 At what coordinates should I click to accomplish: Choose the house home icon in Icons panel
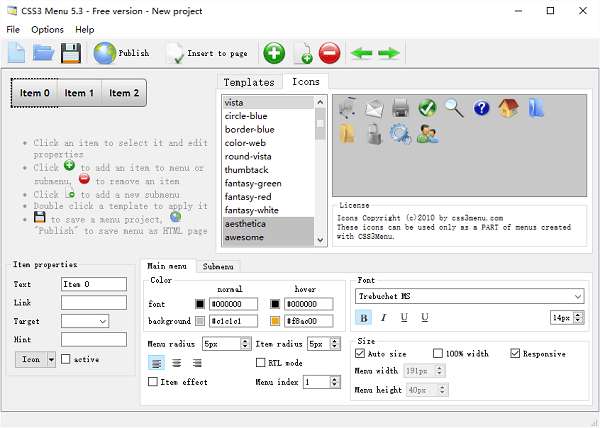point(508,108)
